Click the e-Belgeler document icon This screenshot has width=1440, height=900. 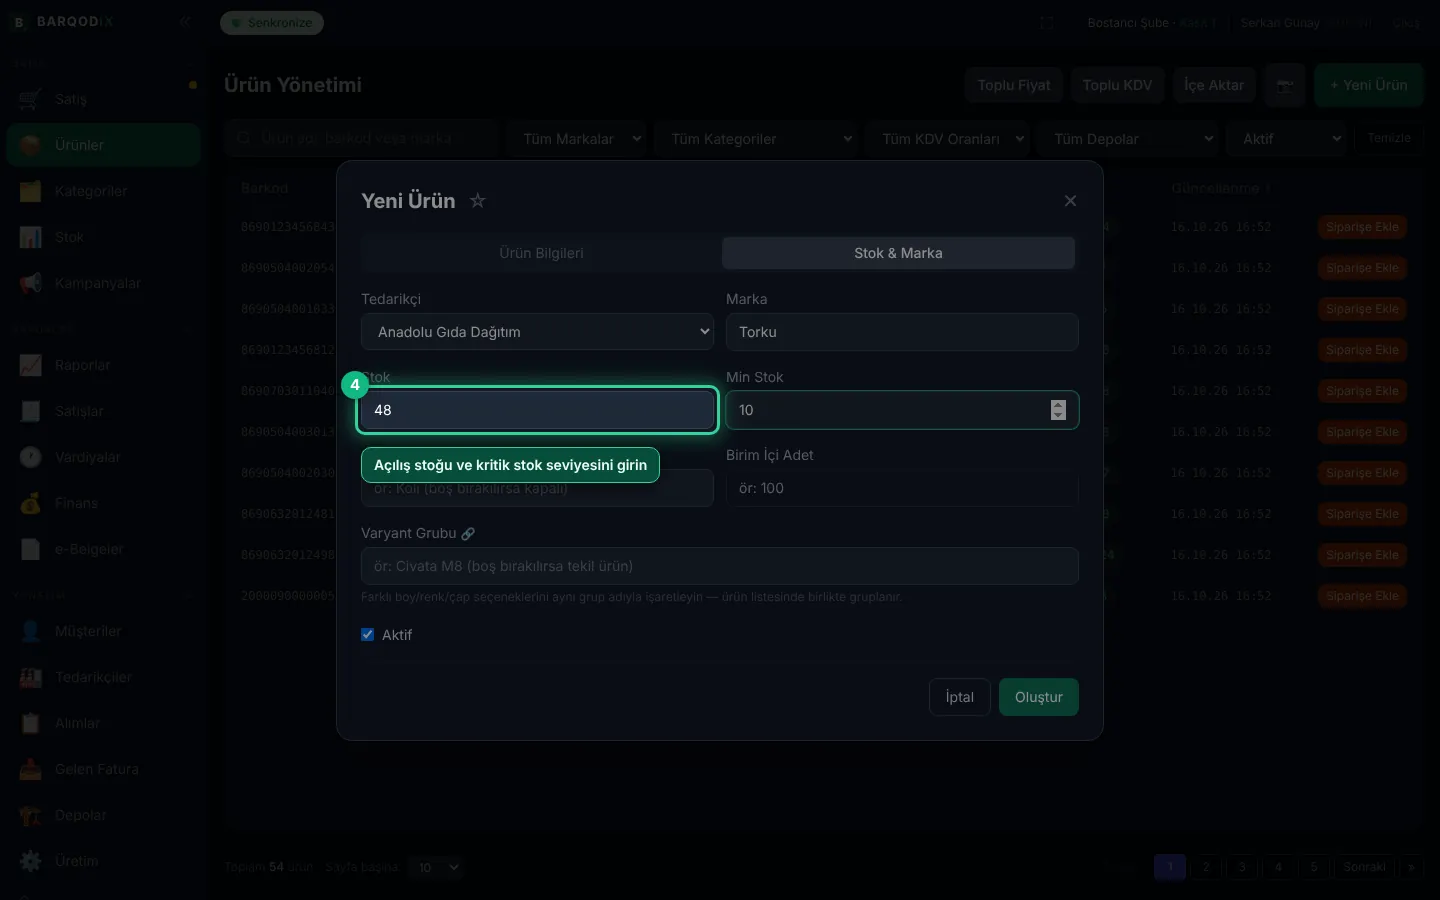(30, 549)
